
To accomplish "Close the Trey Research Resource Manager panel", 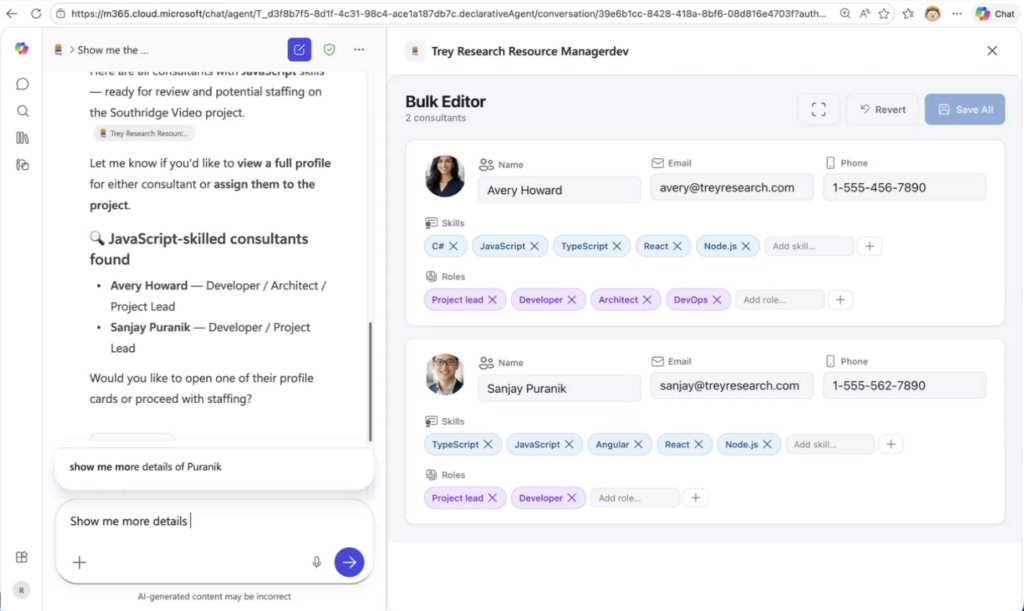I will coord(992,51).
